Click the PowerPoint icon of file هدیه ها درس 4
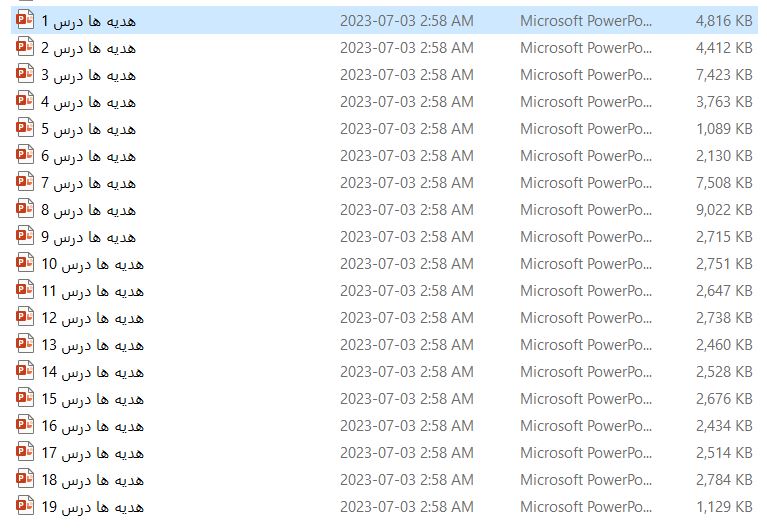The width and height of the screenshot is (767, 532). (25, 101)
